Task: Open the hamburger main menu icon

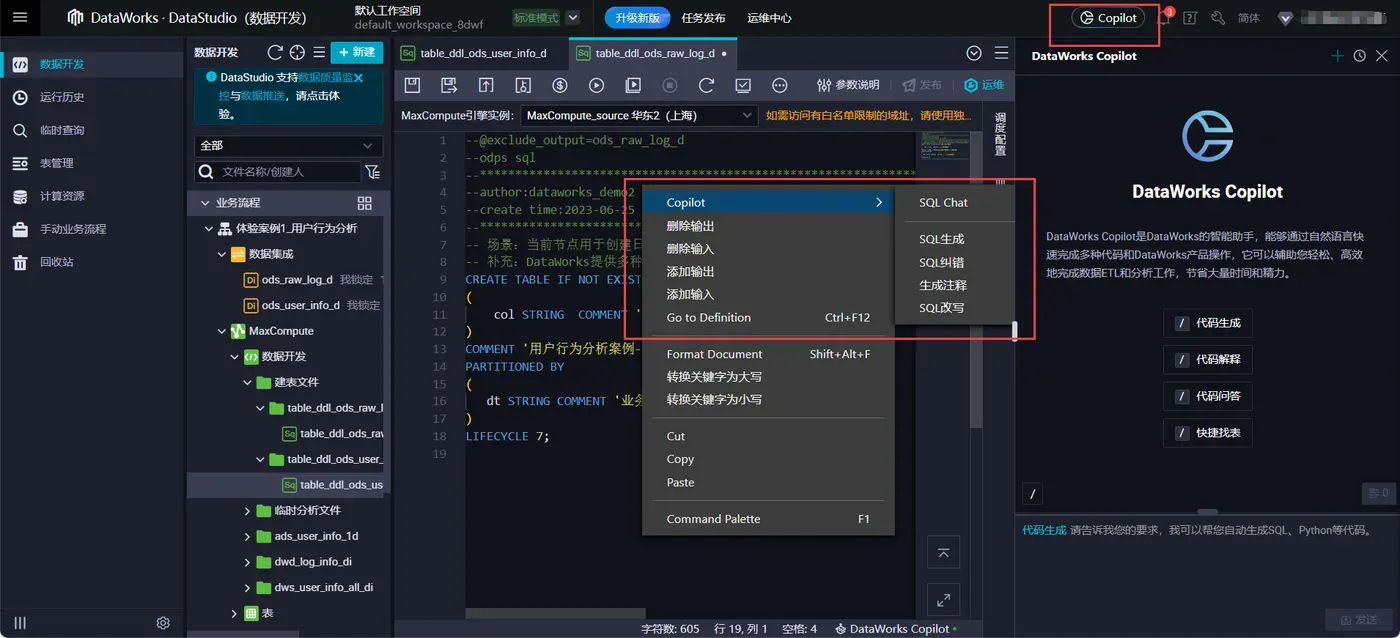Action: pyautogui.click(x=20, y=18)
